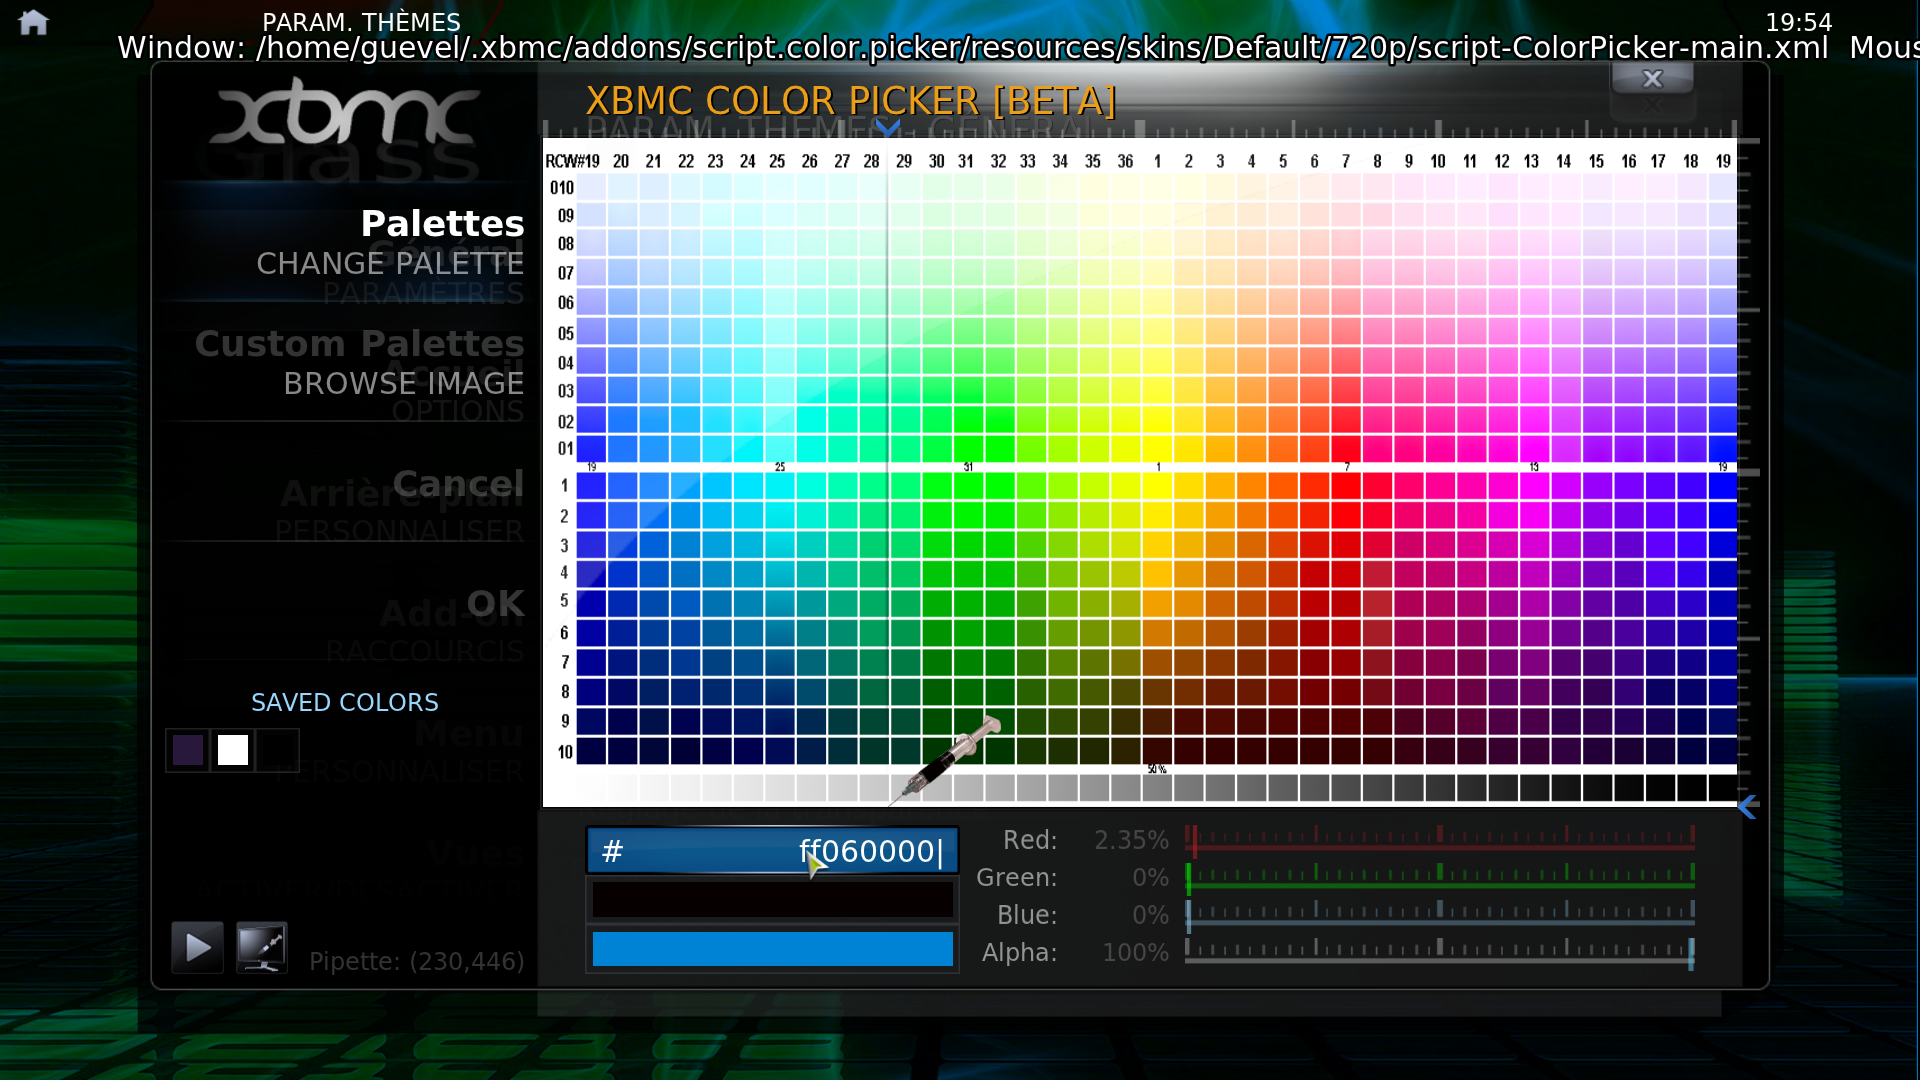Image resolution: width=1920 pixels, height=1080 pixels.
Task: Pick pure red swatch in row 1 column 7
Action: coord(1345,486)
